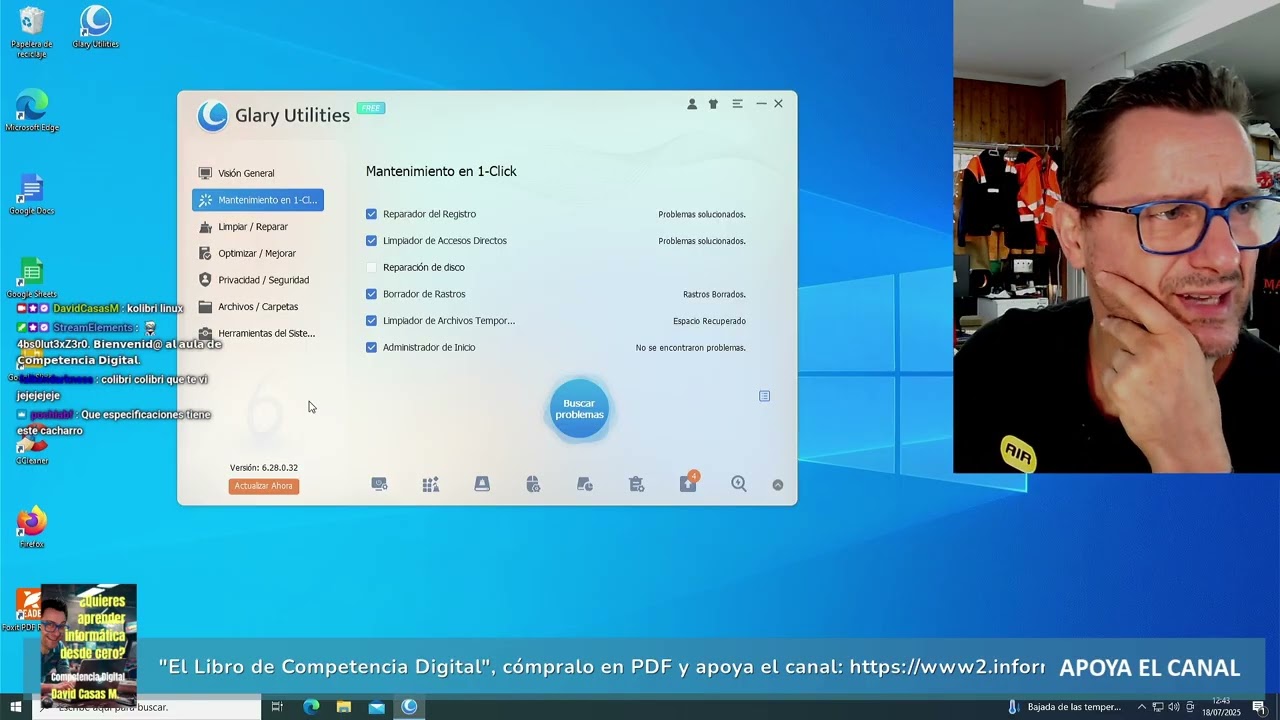The height and width of the screenshot is (720, 1280).
Task: Open Firefox desktop shortcut
Action: click(x=32, y=528)
